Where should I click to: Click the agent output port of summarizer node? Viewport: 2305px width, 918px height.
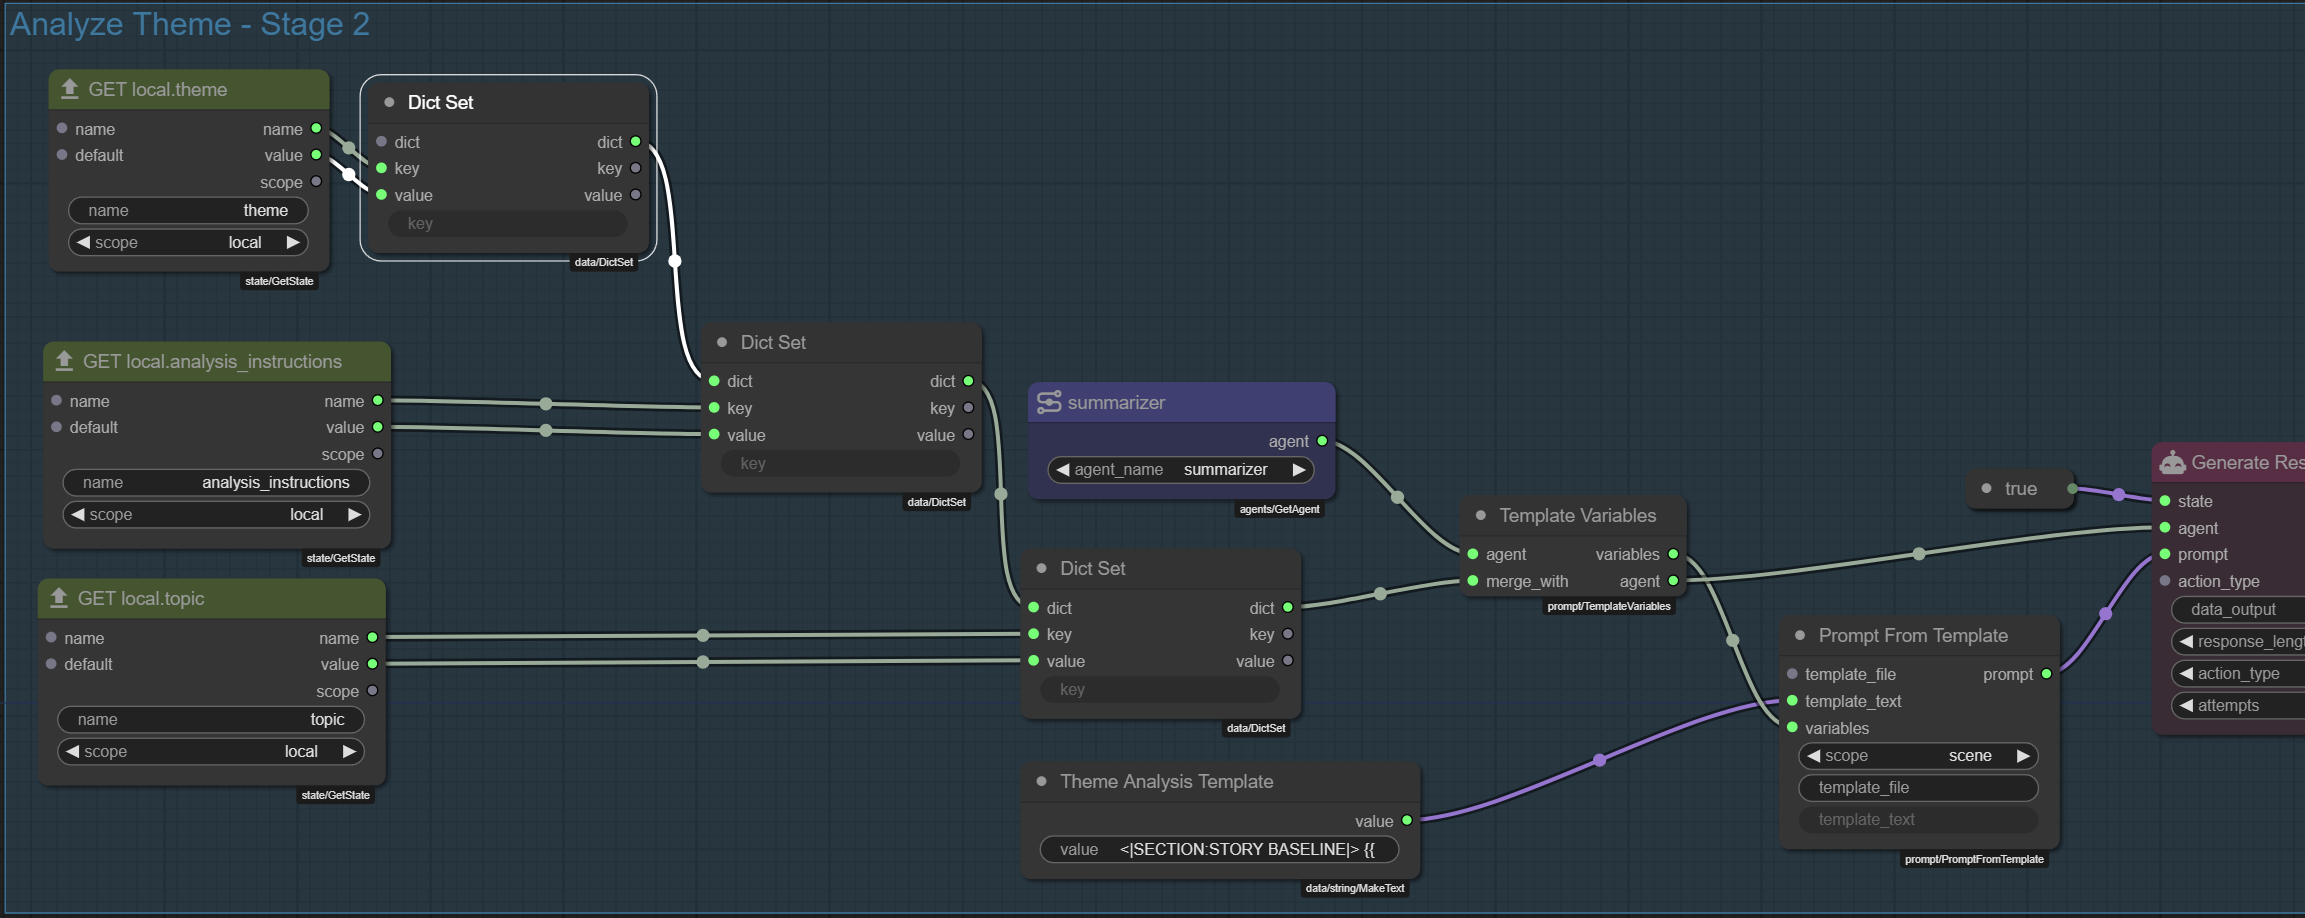coord(1322,441)
